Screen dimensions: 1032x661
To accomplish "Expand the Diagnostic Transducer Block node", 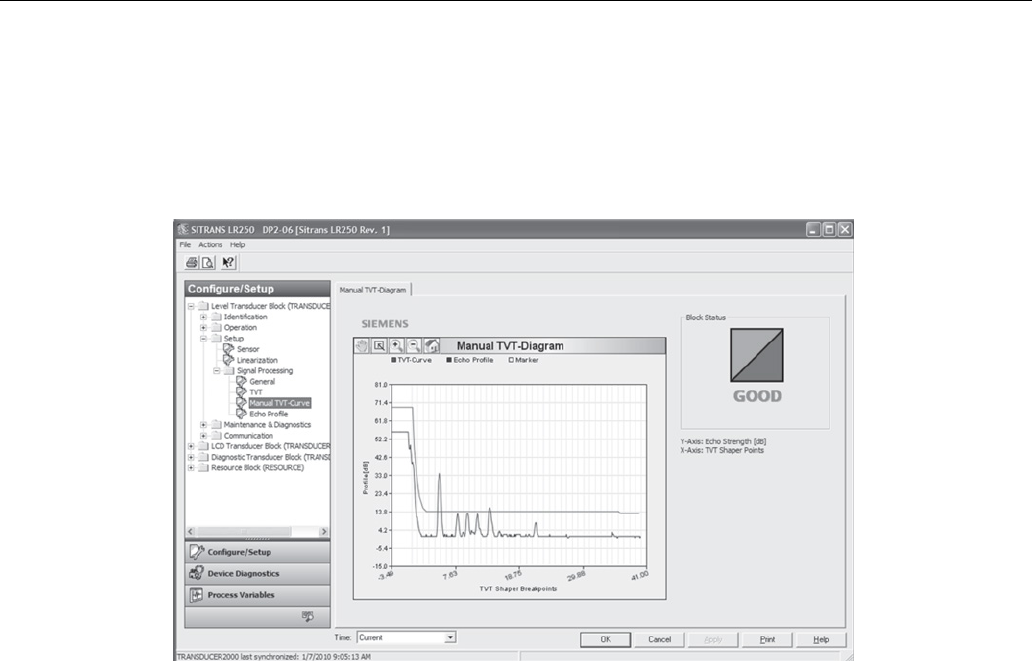I will point(191,457).
